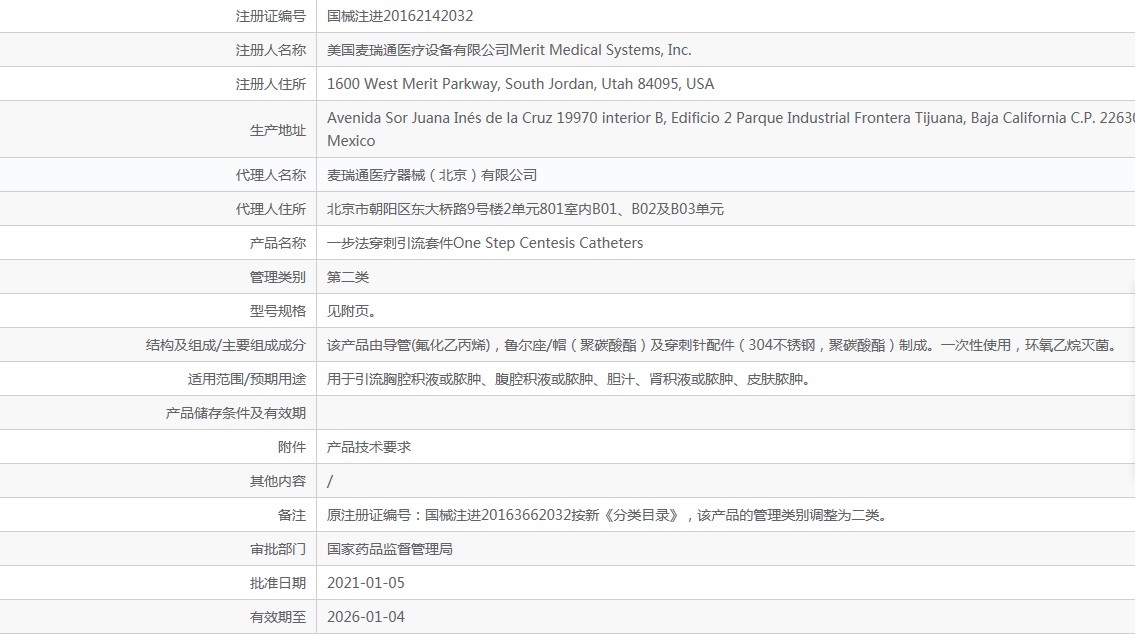The height and width of the screenshot is (634, 1135).
Task: Select approval department 国家药品监督管理局
Action: pos(388,549)
